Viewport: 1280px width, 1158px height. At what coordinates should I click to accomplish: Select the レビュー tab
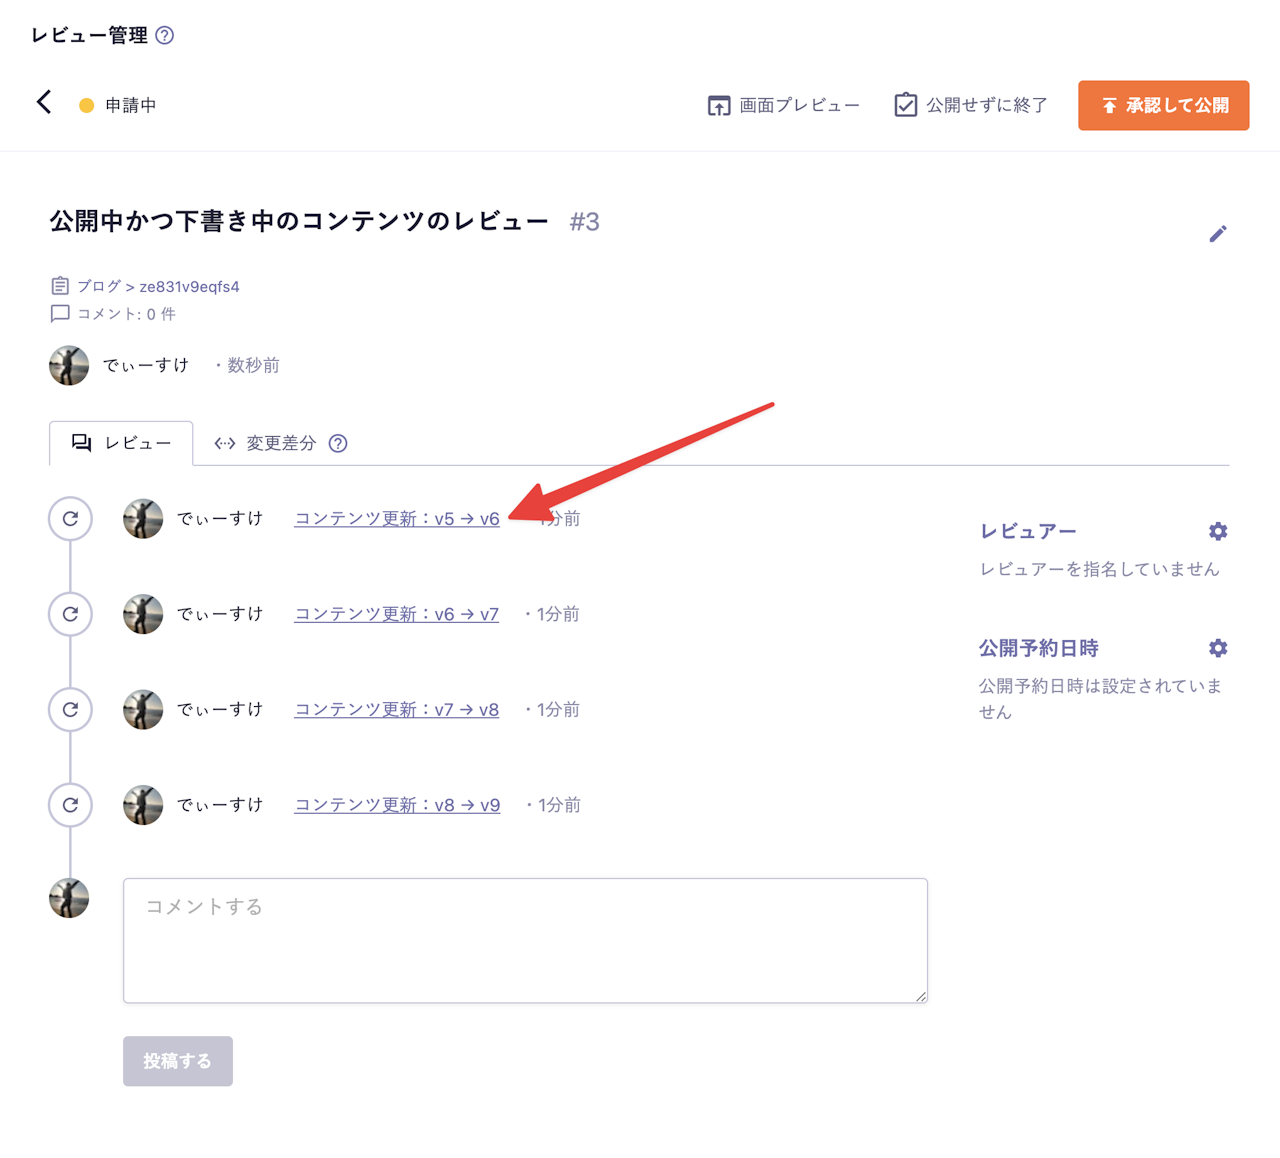coord(121,443)
